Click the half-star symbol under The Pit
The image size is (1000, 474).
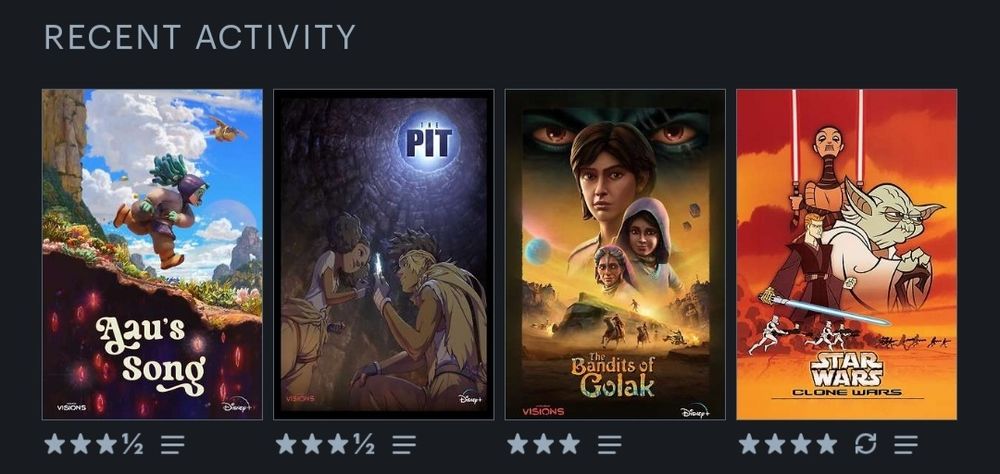pos(364,443)
